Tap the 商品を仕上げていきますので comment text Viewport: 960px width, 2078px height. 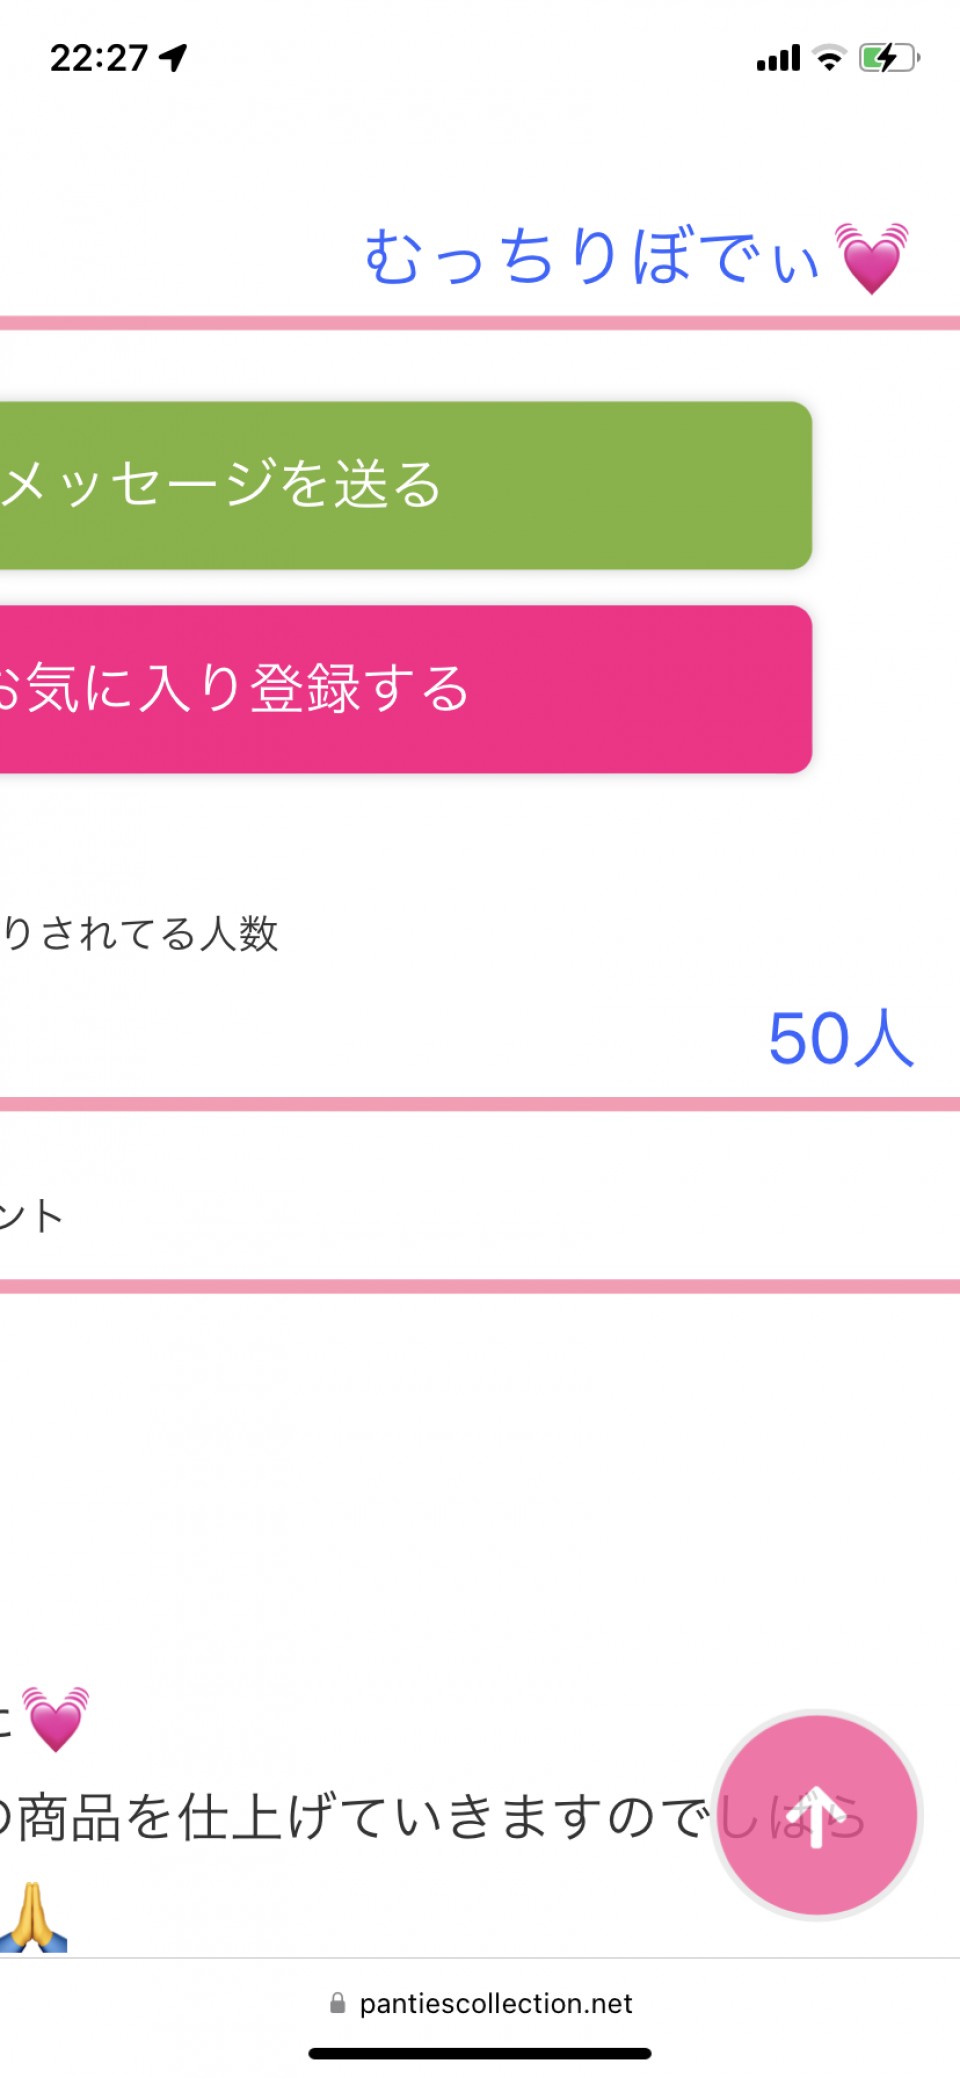360,1817
